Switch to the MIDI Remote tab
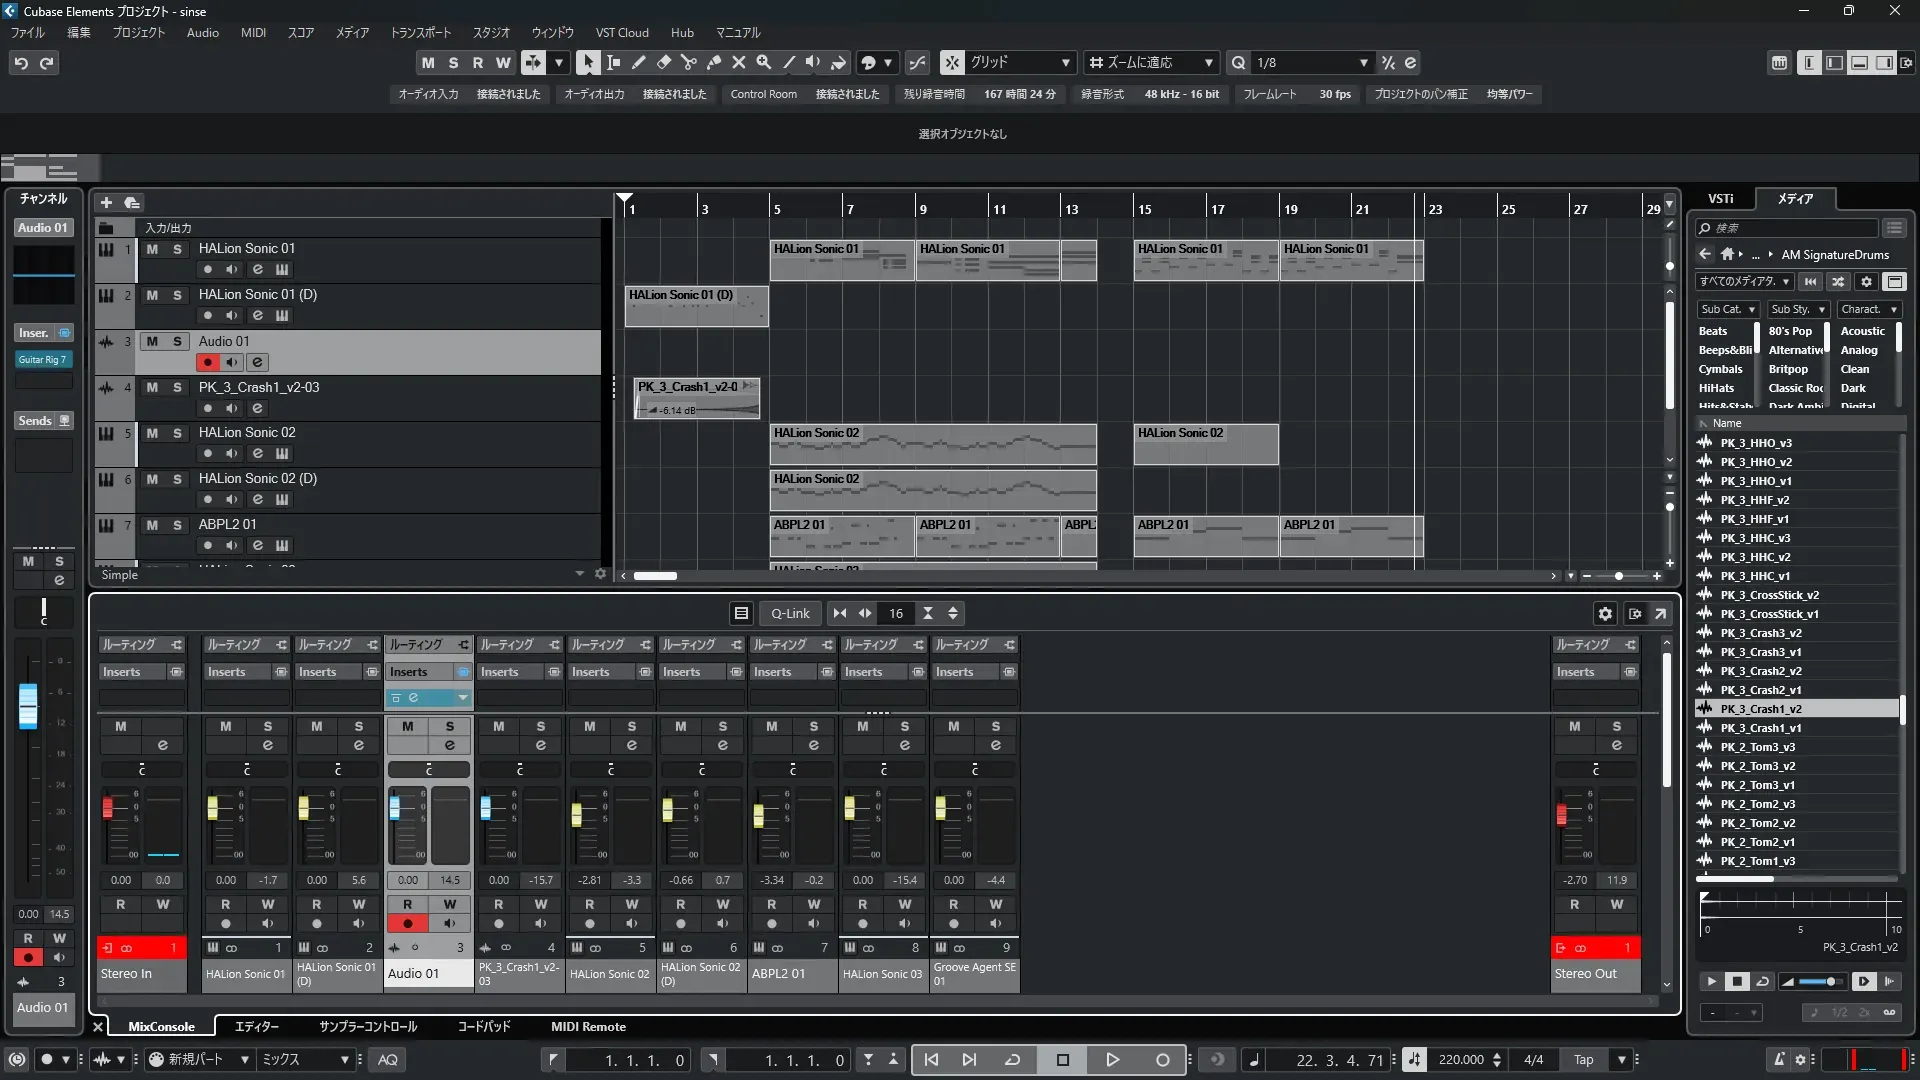This screenshot has width=1920, height=1080. click(588, 1026)
